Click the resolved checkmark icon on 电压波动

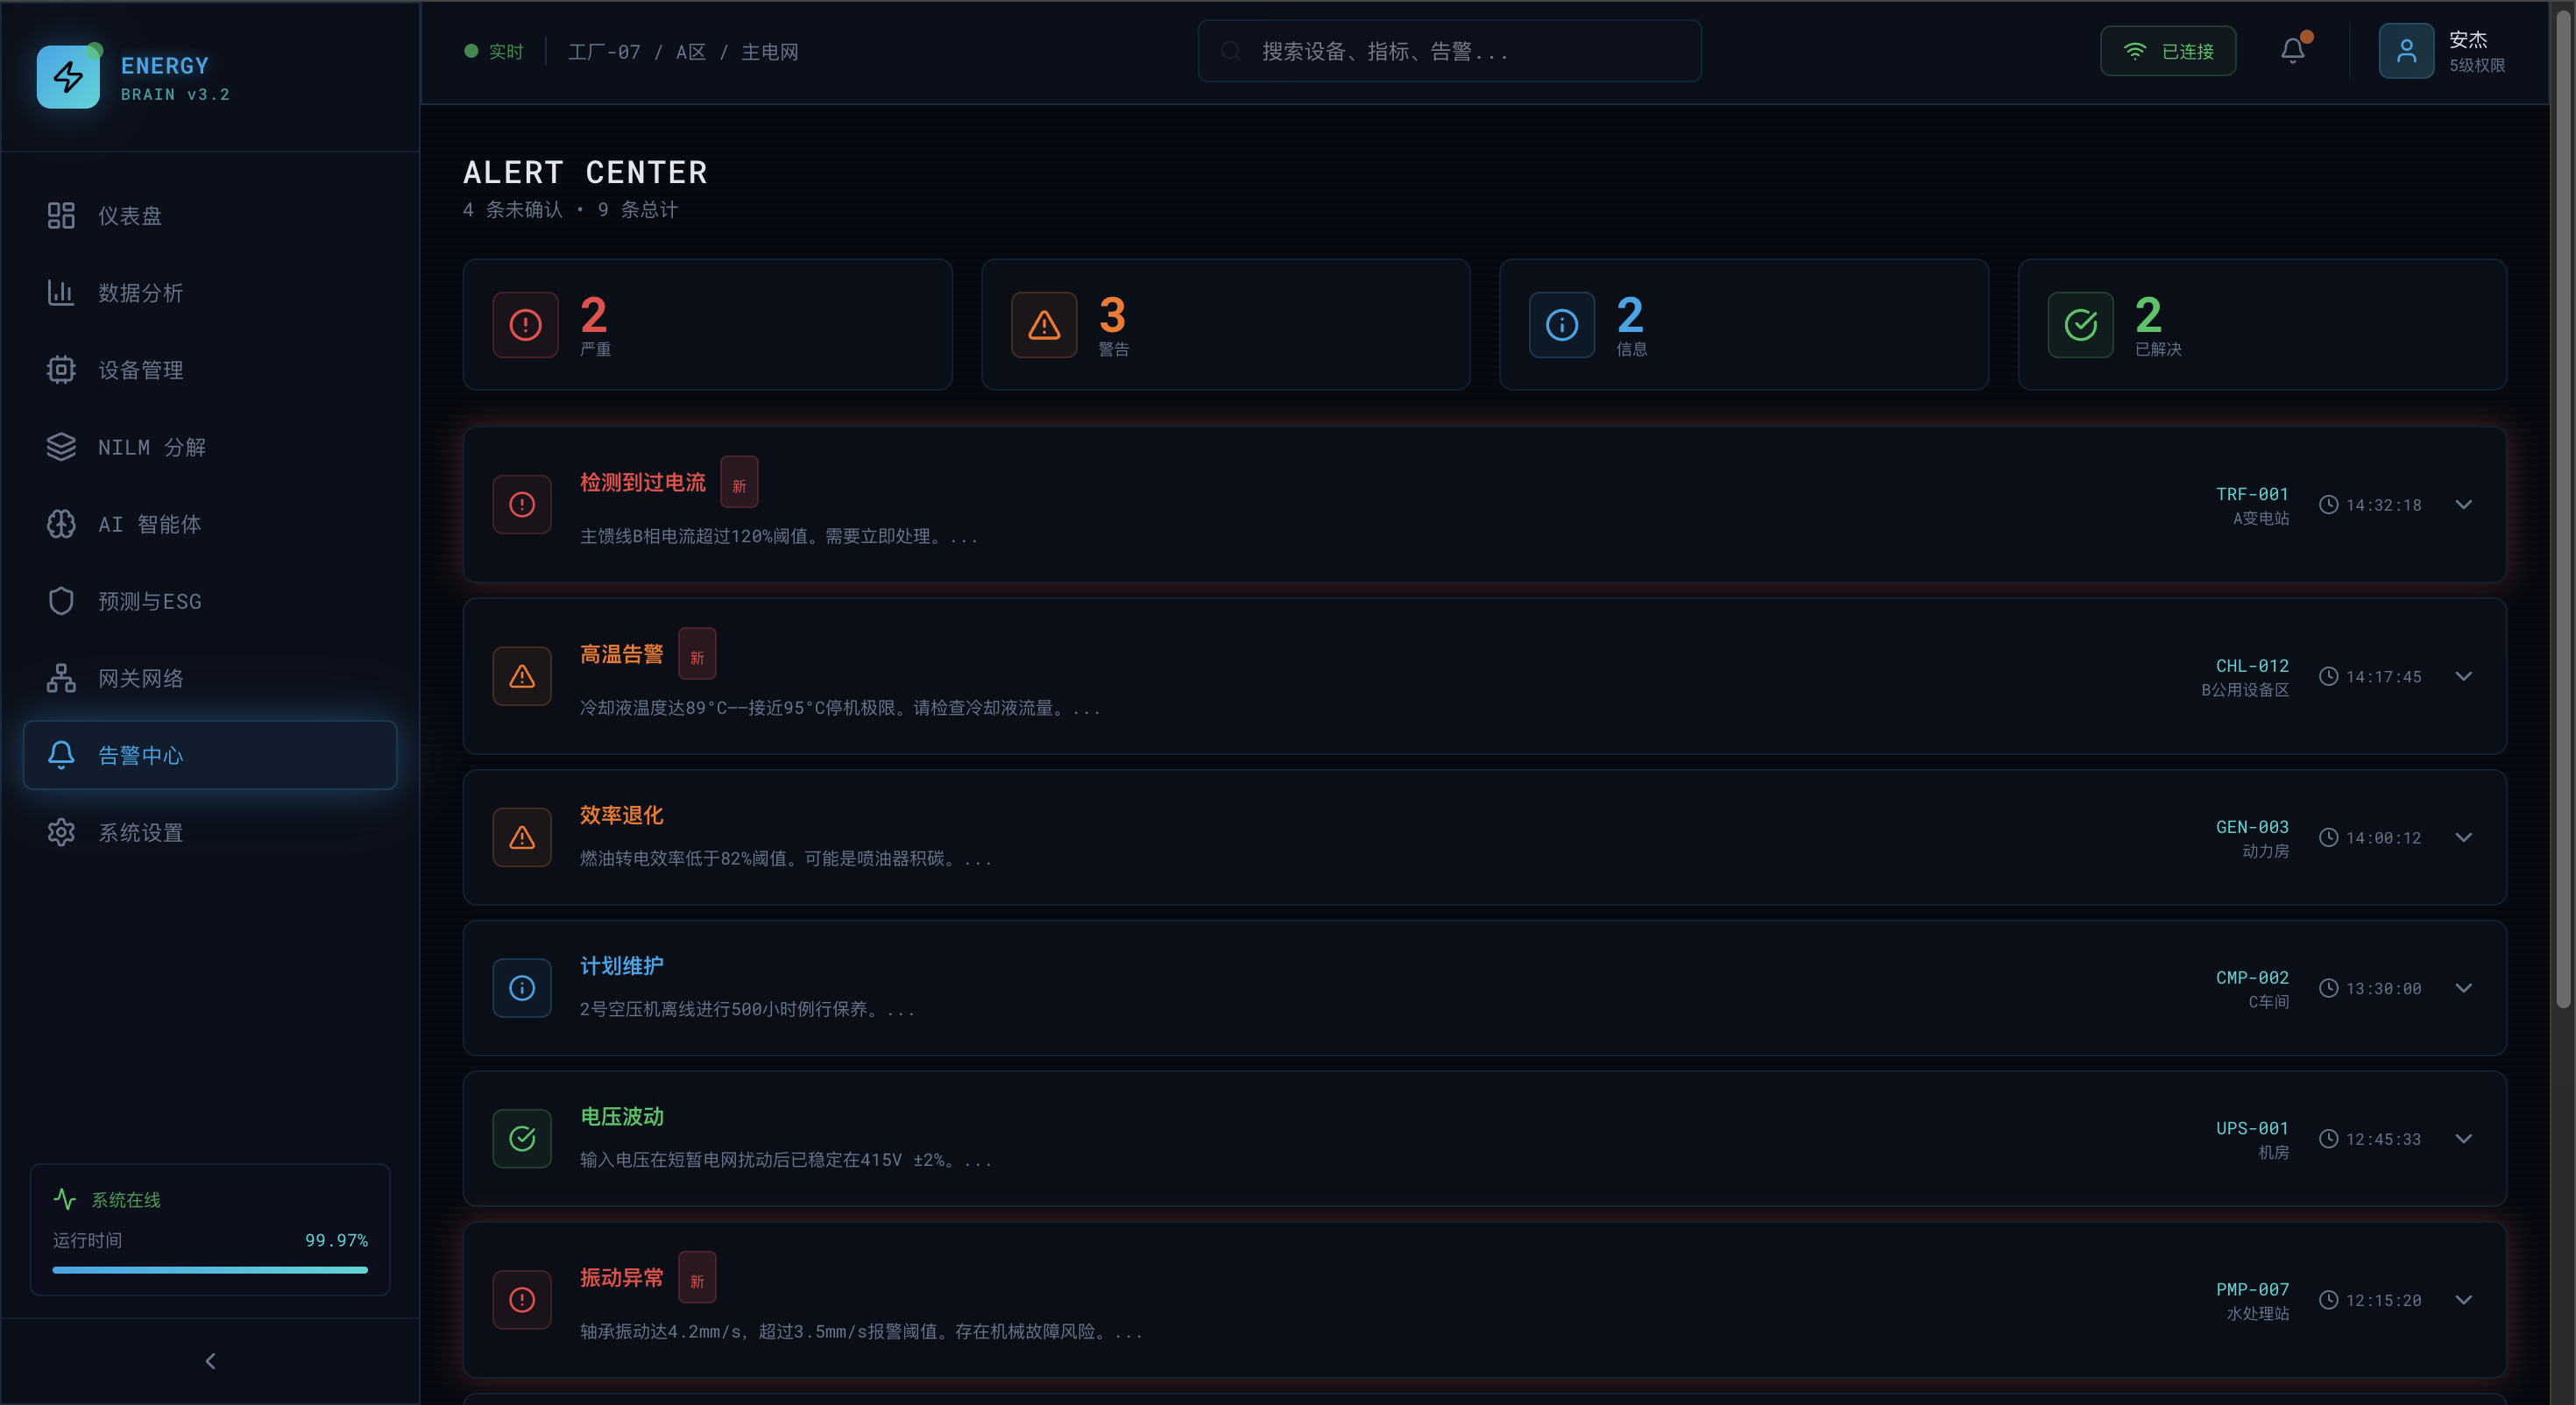tap(522, 1139)
